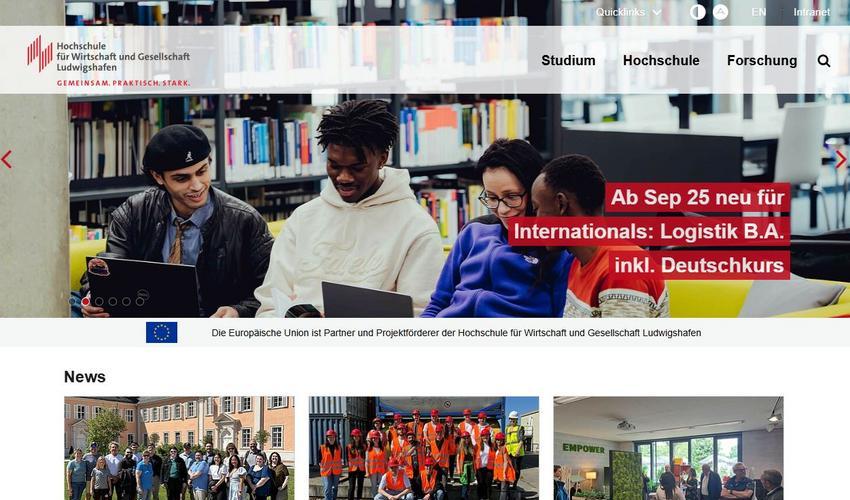
Task: Advance to next carousel slide arrow
Action: pyautogui.click(x=841, y=159)
